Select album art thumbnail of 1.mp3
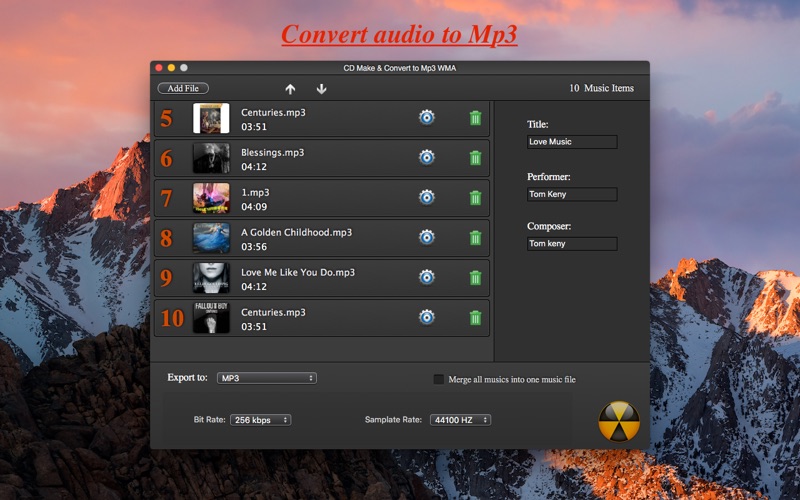The height and width of the screenshot is (500, 800). pyautogui.click(x=211, y=198)
